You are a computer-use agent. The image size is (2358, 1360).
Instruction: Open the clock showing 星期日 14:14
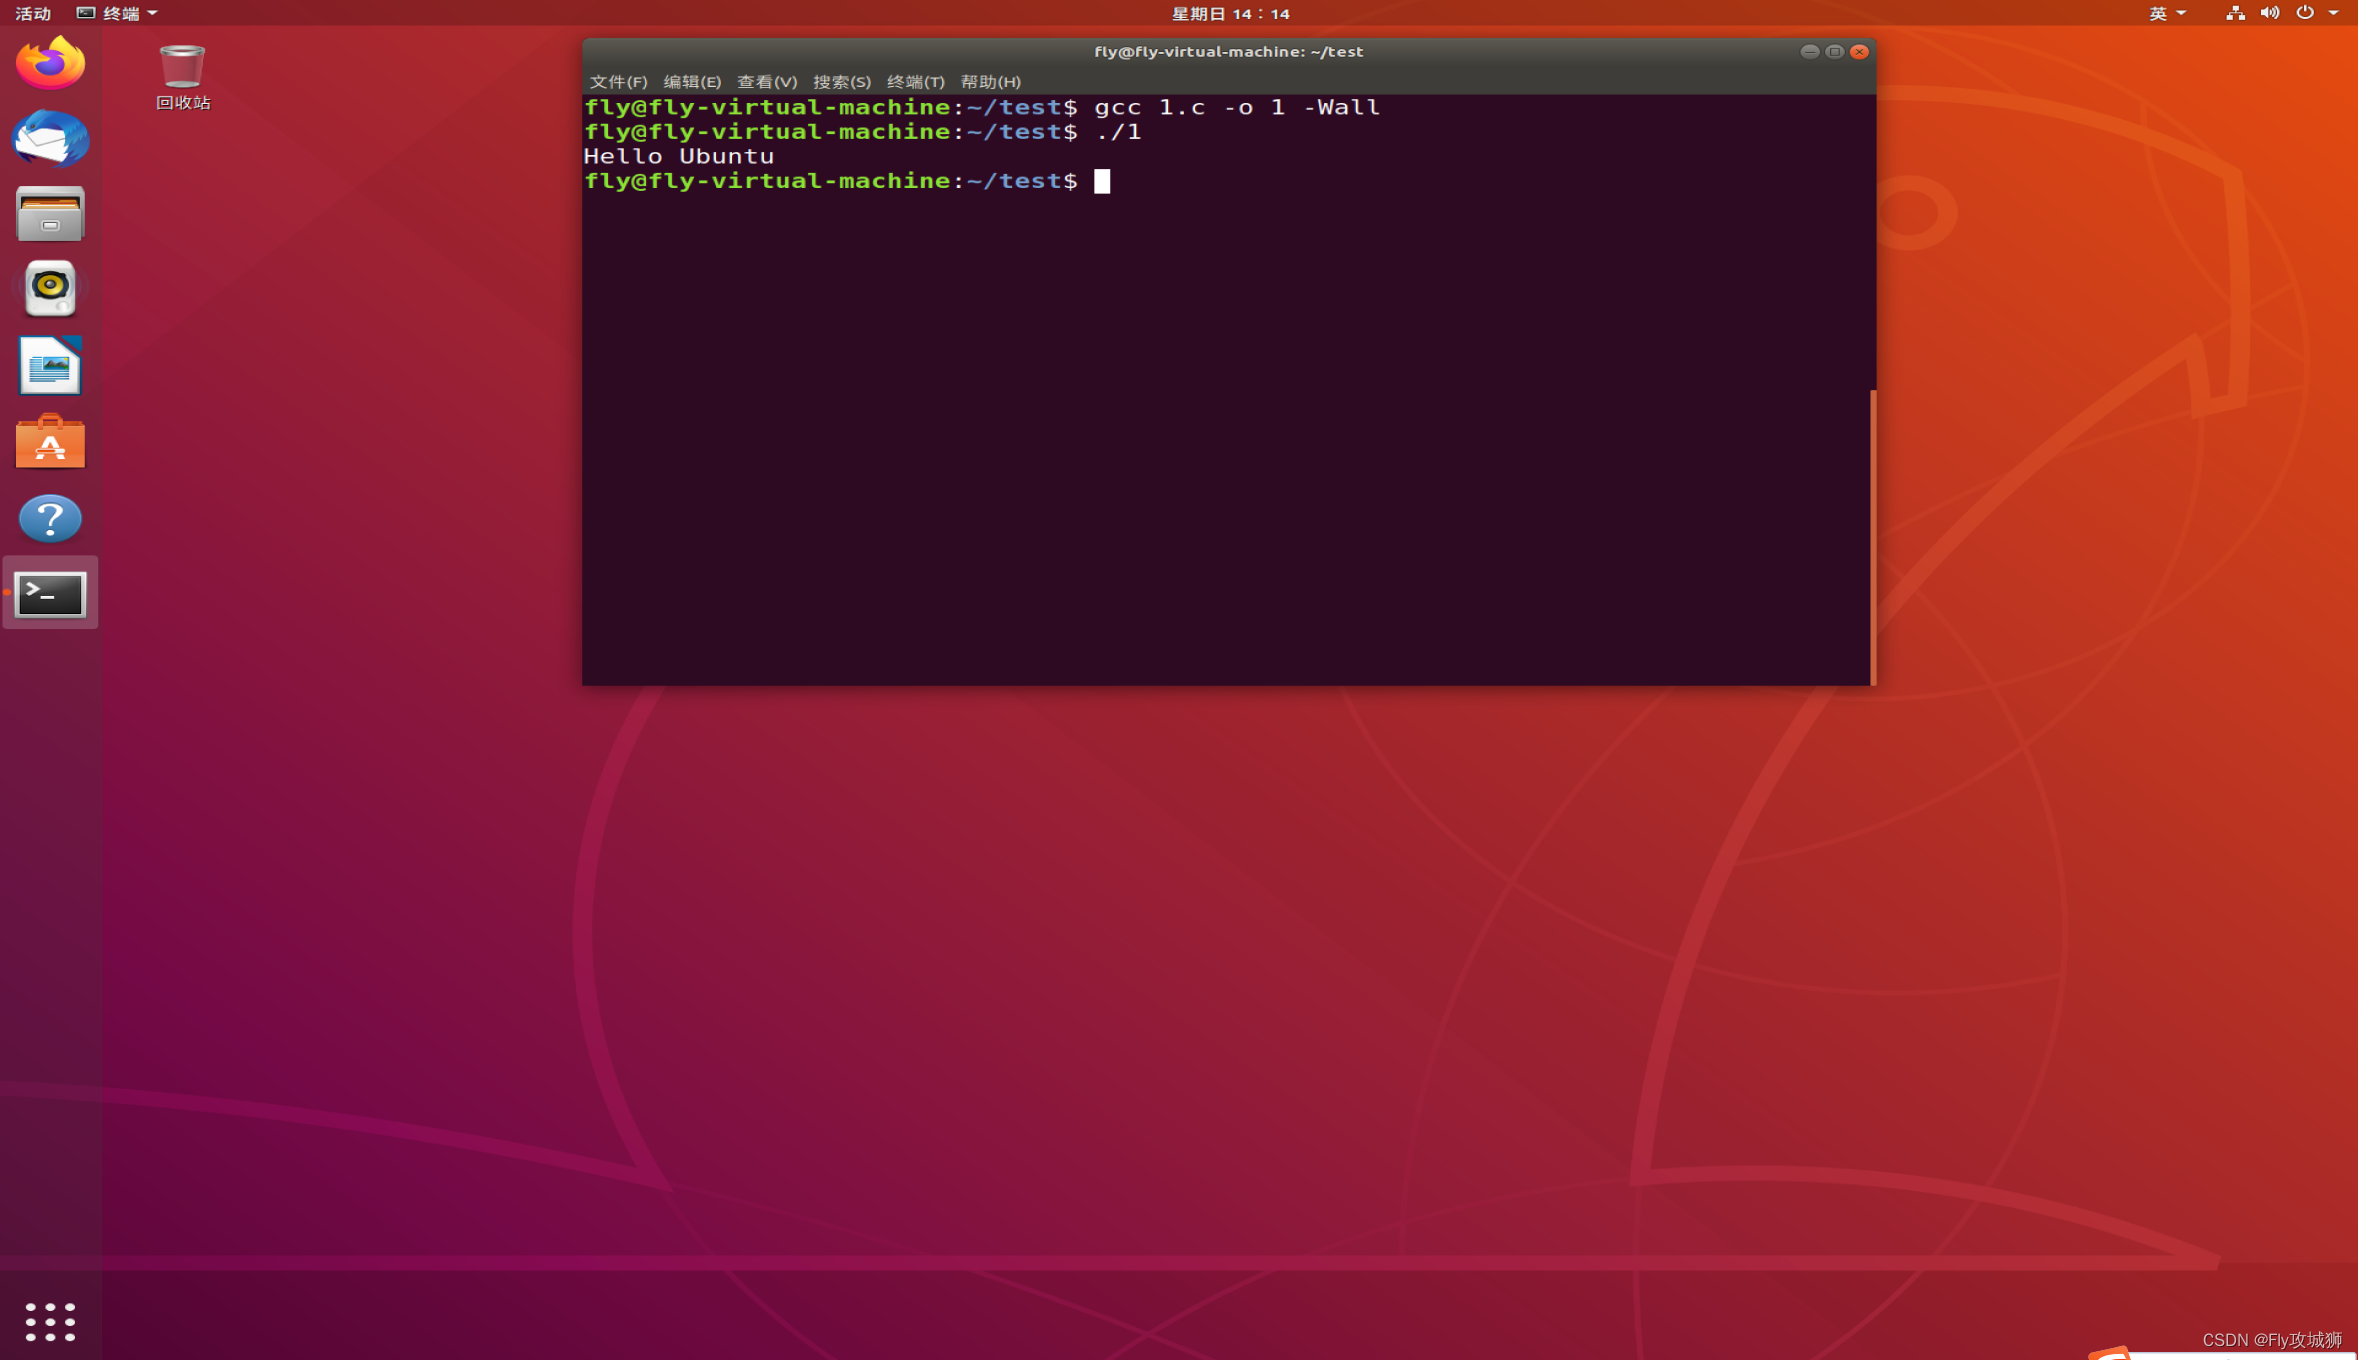click(x=1230, y=13)
